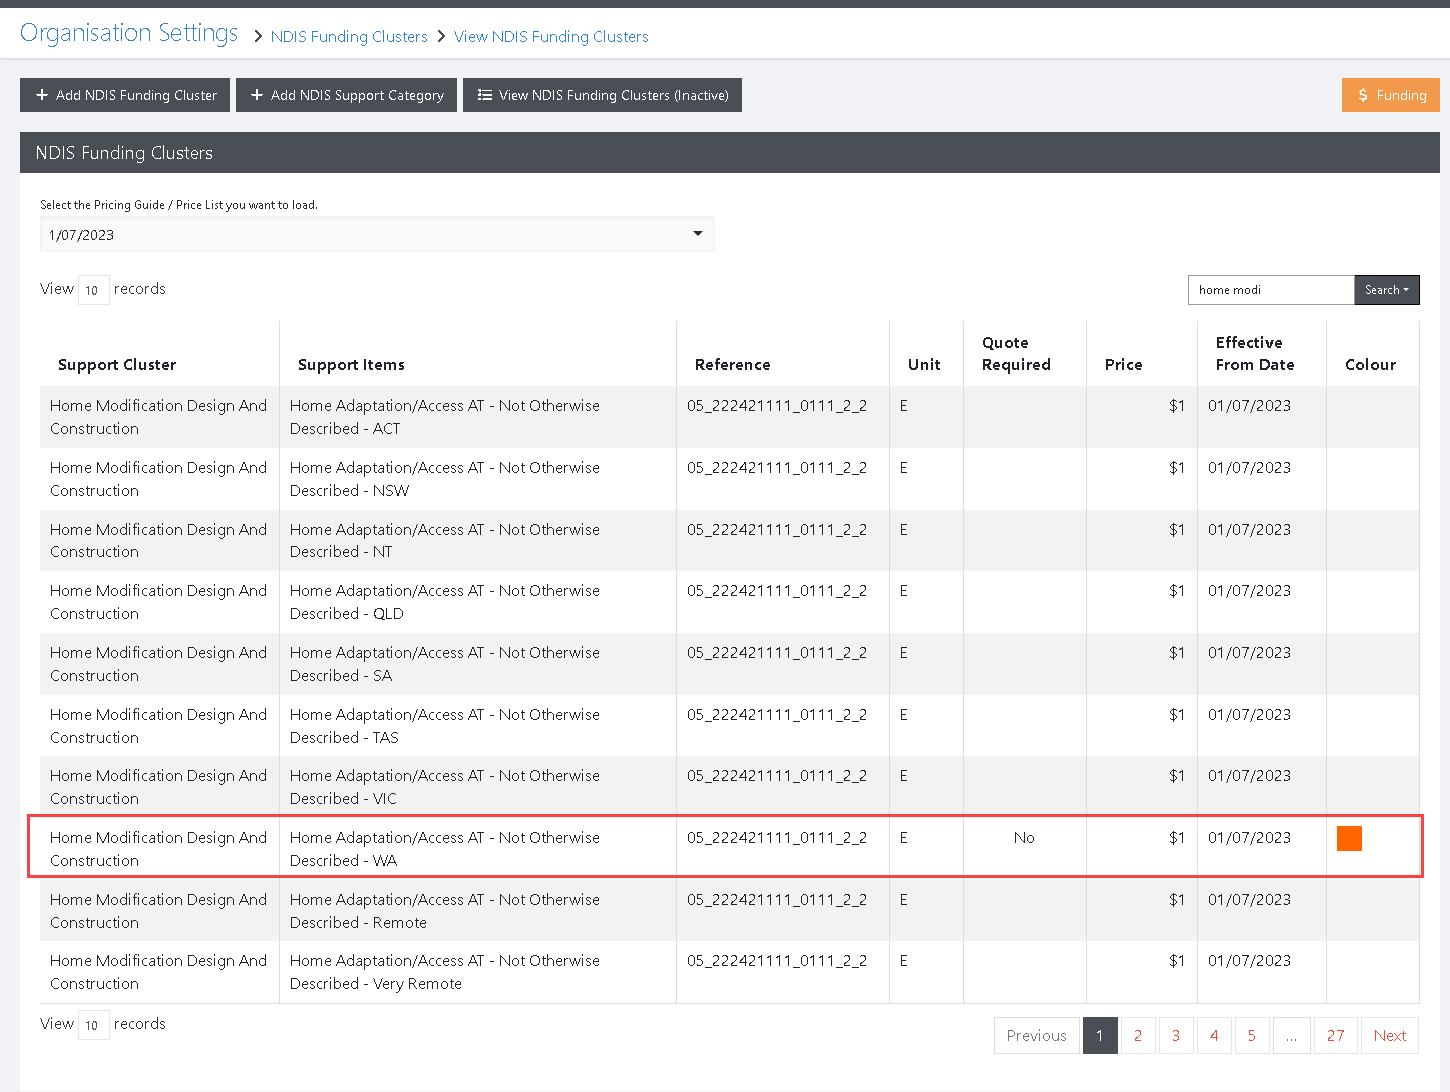
Task: Select the support item ending in ACT
Action: click(x=445, y=417)
